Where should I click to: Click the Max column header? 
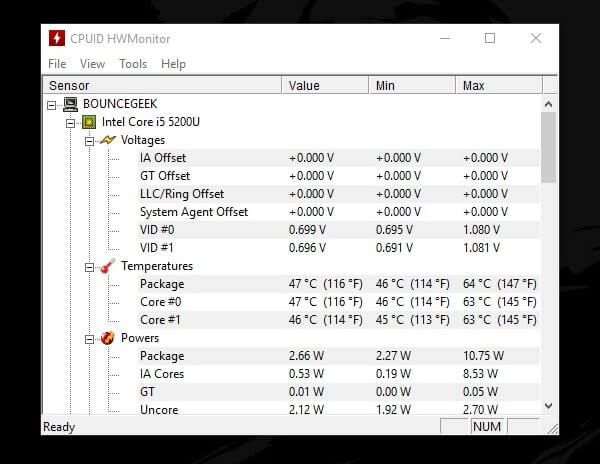point(499,85)
